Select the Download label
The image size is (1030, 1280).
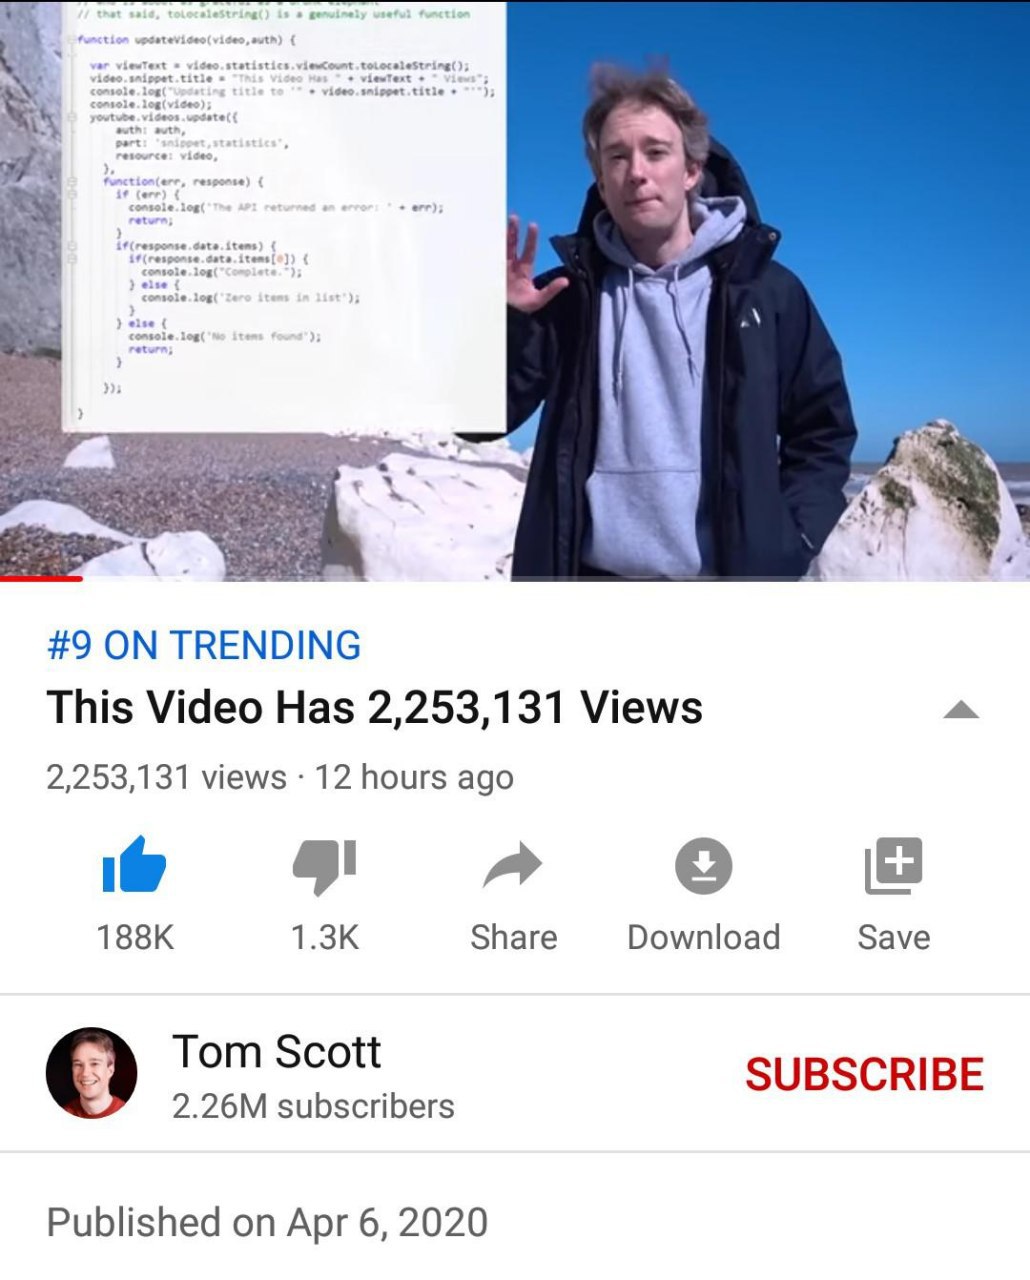(x=704, y=937)
